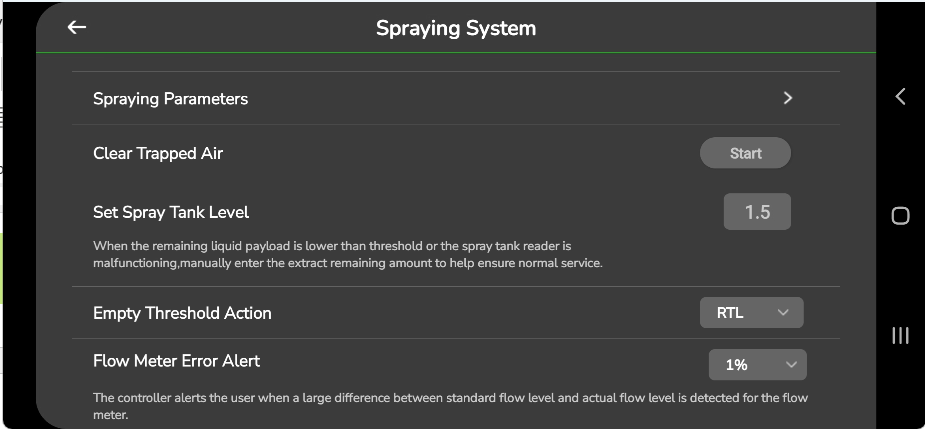
Task: Click the down arrow beside 1%
Action: click(x=791, y=365)
